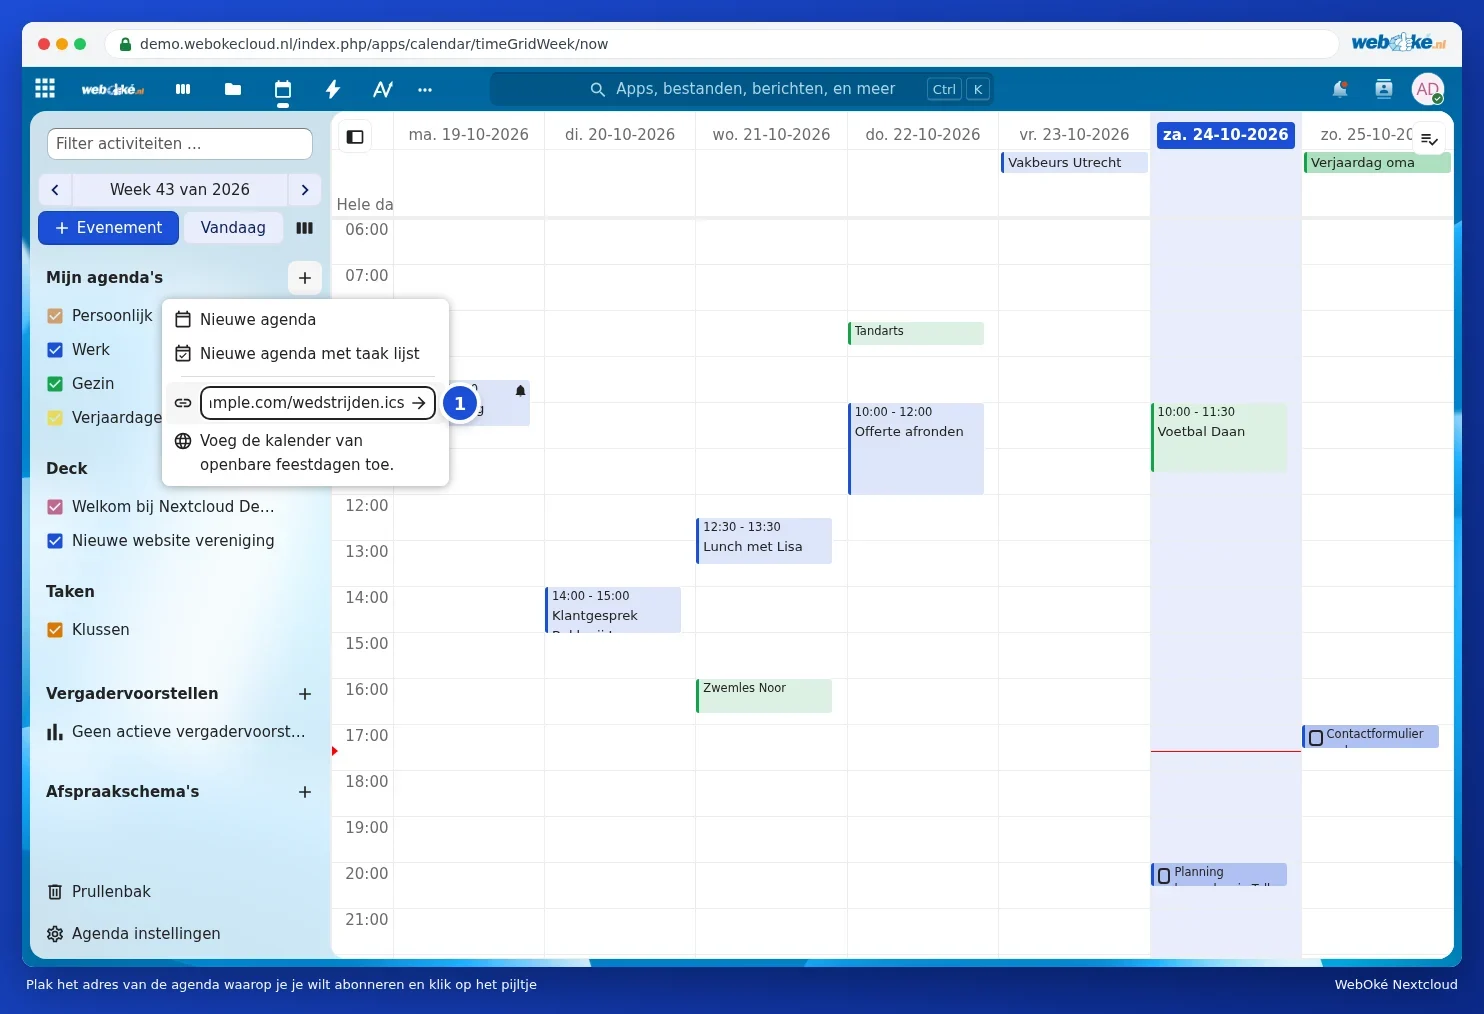Image resolution: width=1484 pixels, height=1014 pixels.
Task: Toggle the Werk calendar checkbox
Action: [x=55, y=350]
